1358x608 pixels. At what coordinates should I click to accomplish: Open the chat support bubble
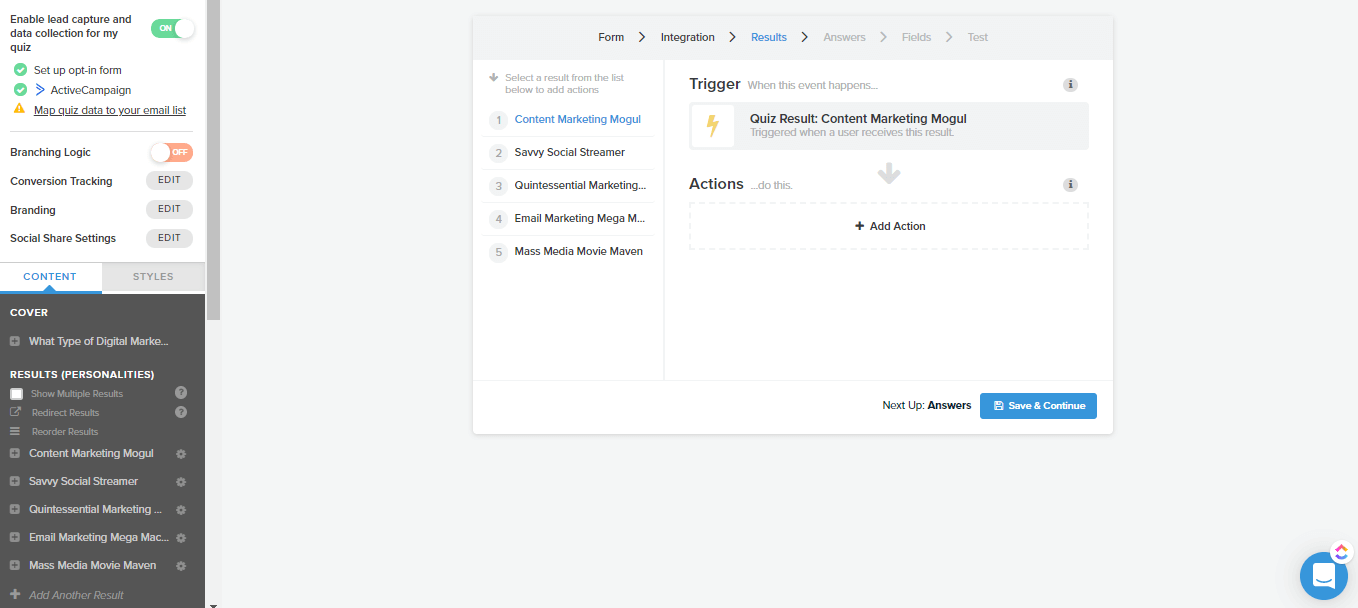(x=1323, y=576)
